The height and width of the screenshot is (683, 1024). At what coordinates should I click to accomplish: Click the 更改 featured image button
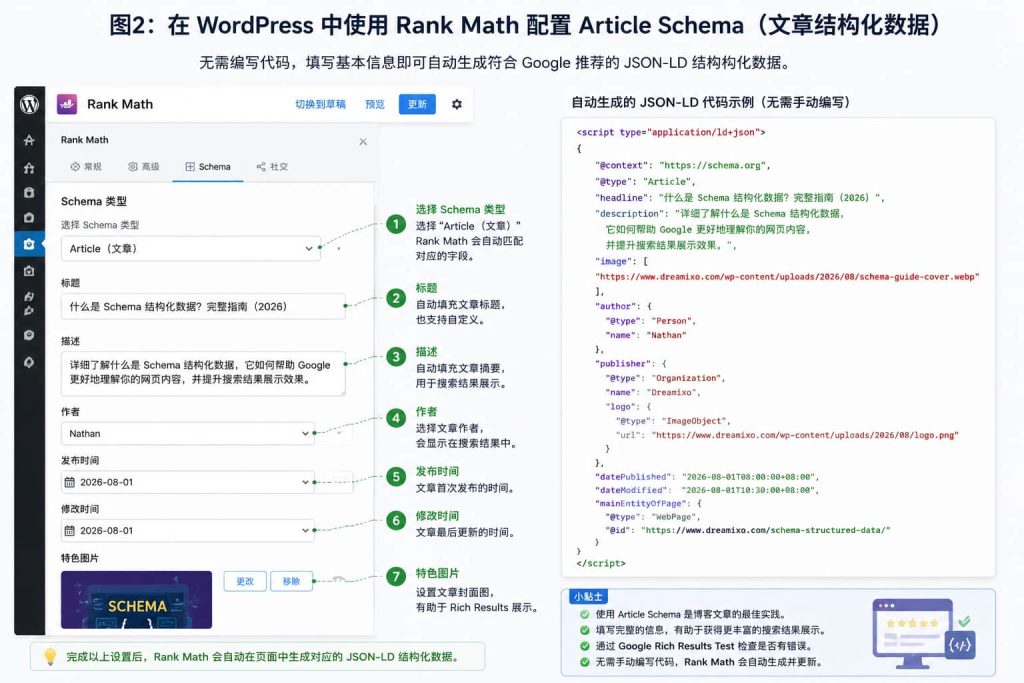click(245, 581)
